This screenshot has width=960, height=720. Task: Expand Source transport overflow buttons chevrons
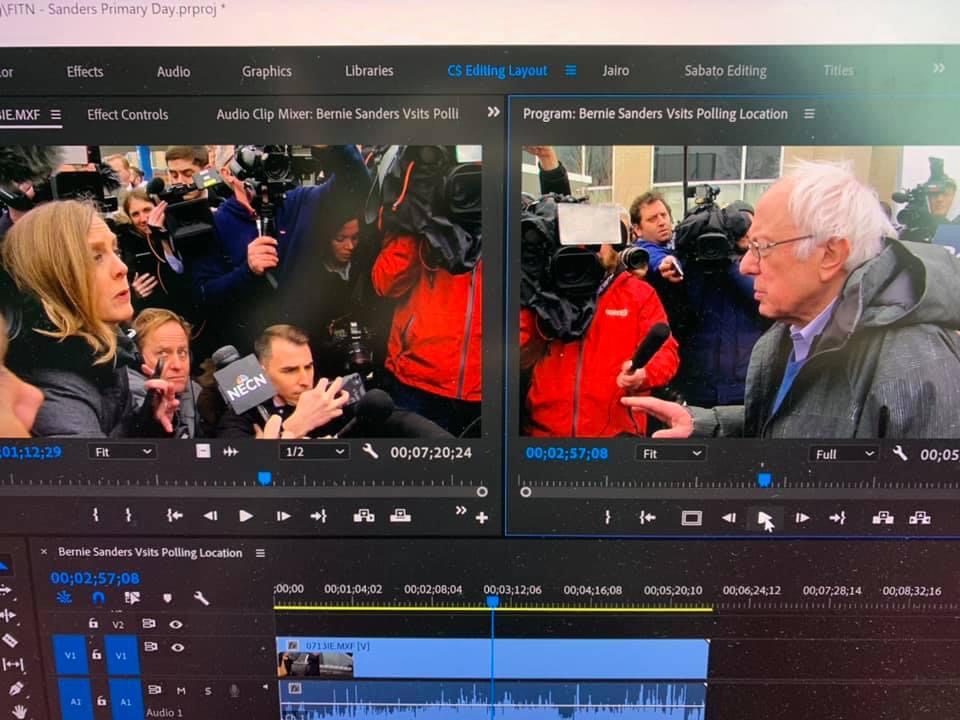coord(461,510)
